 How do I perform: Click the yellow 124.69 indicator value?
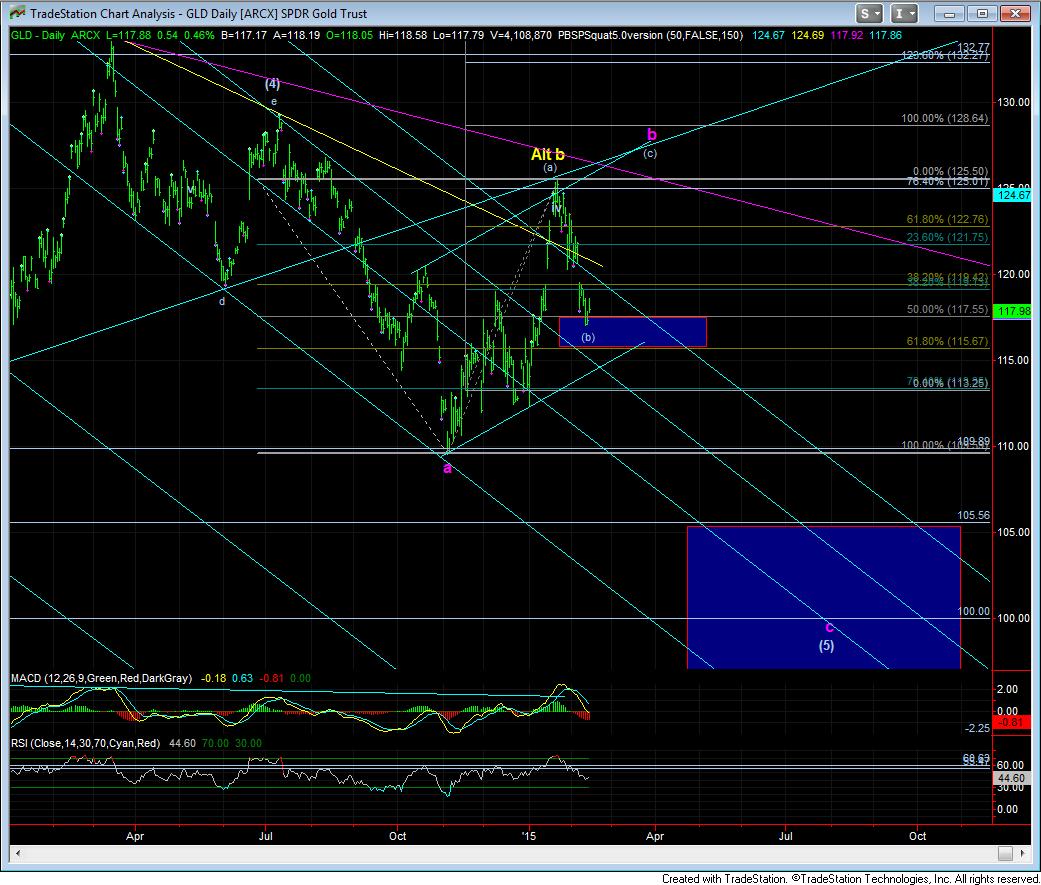(808, 35)
